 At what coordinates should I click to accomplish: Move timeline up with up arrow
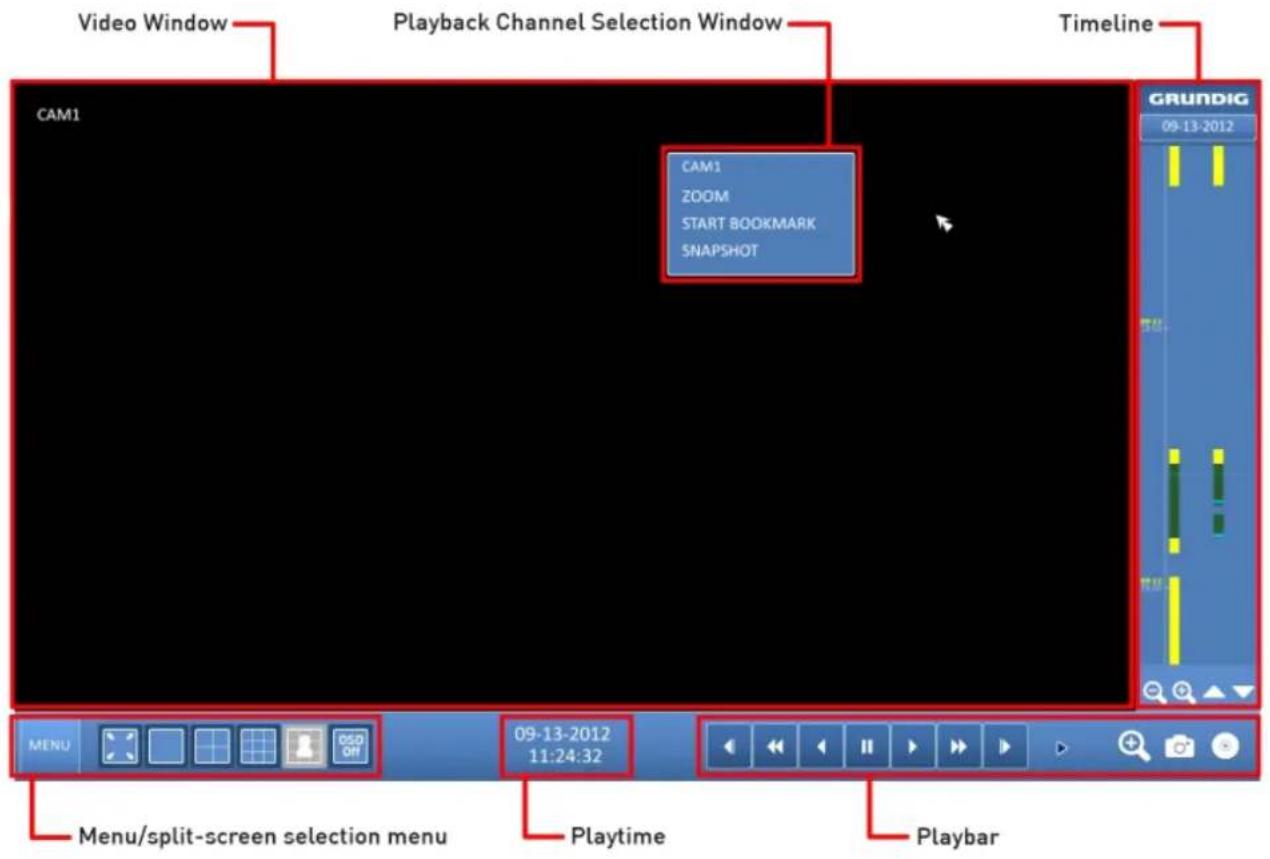tap(1213, 691)
